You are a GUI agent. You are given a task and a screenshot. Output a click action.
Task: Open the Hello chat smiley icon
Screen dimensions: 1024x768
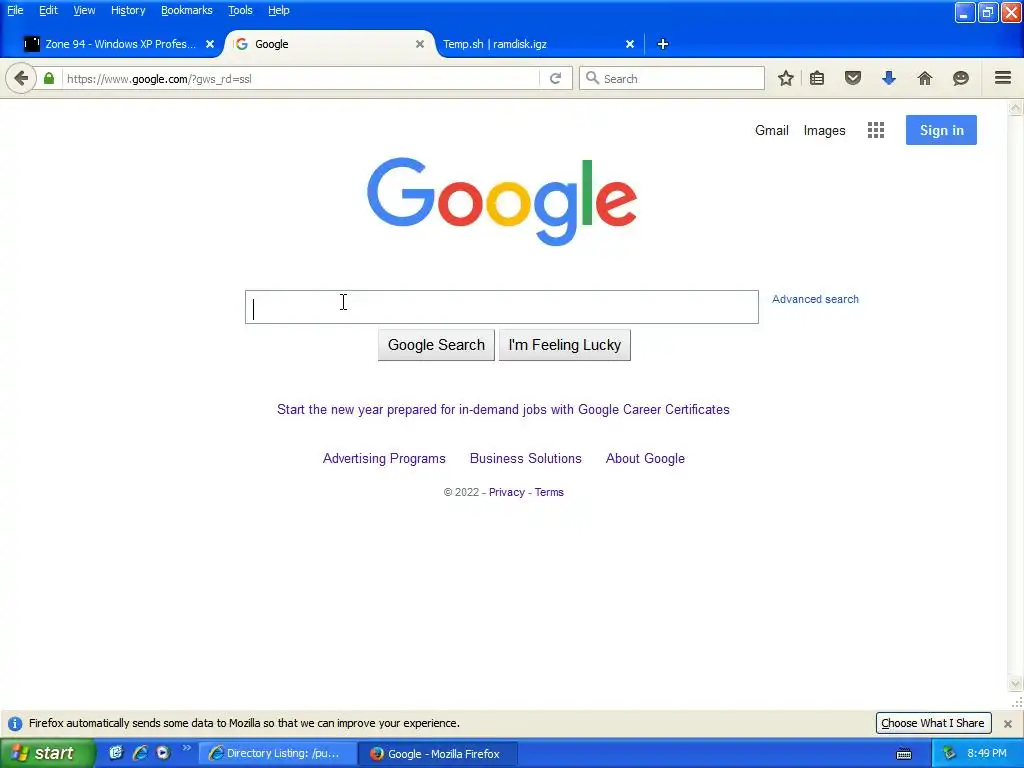[x=961, y=78]
